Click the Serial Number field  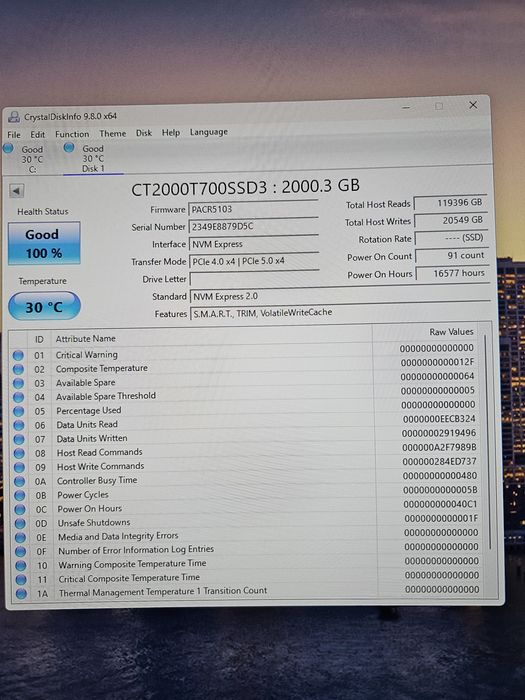click(253, 226)
